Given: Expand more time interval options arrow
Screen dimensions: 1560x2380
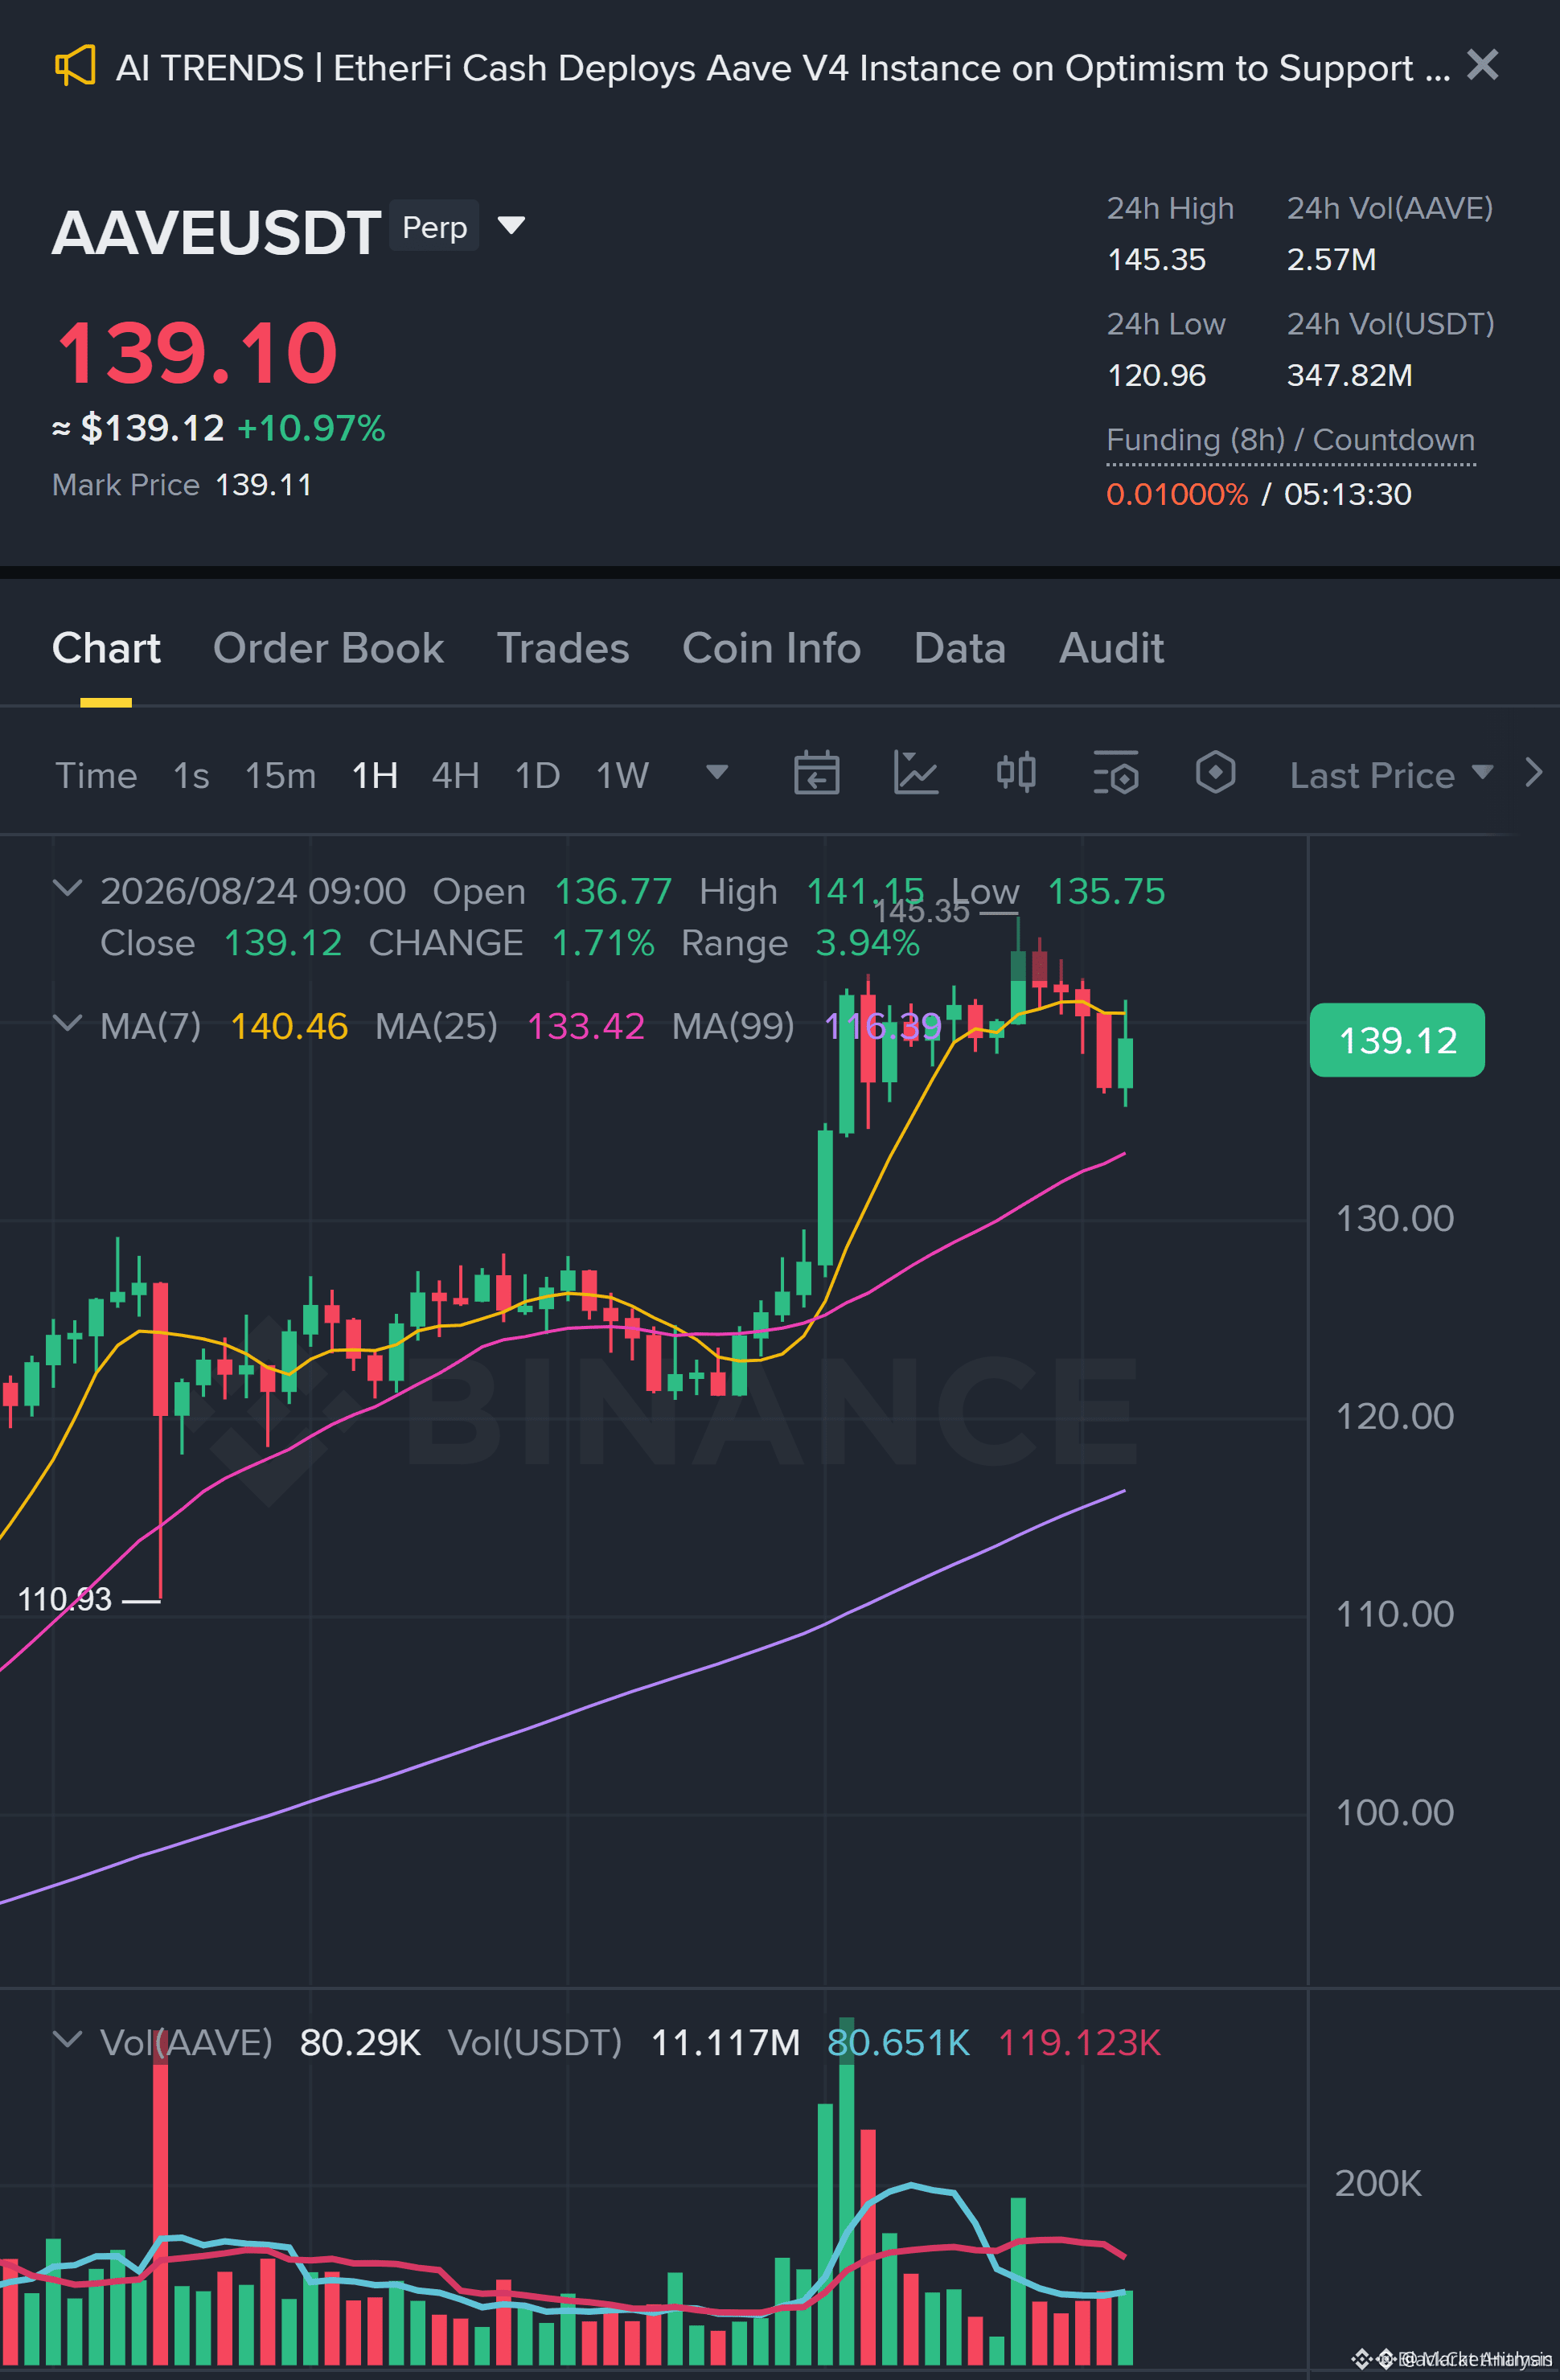Looking at the screenshot, I should coord(716,772).
